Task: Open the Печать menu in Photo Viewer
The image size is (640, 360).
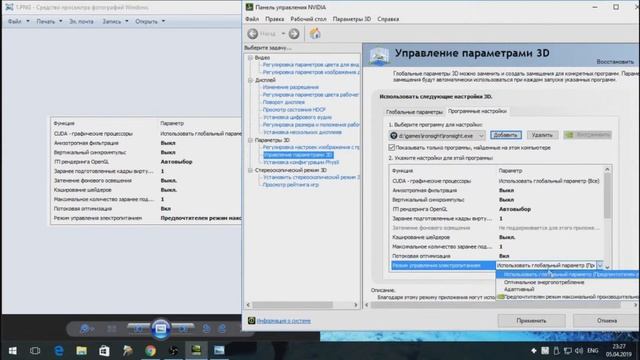Action: (x=49, y=21)
